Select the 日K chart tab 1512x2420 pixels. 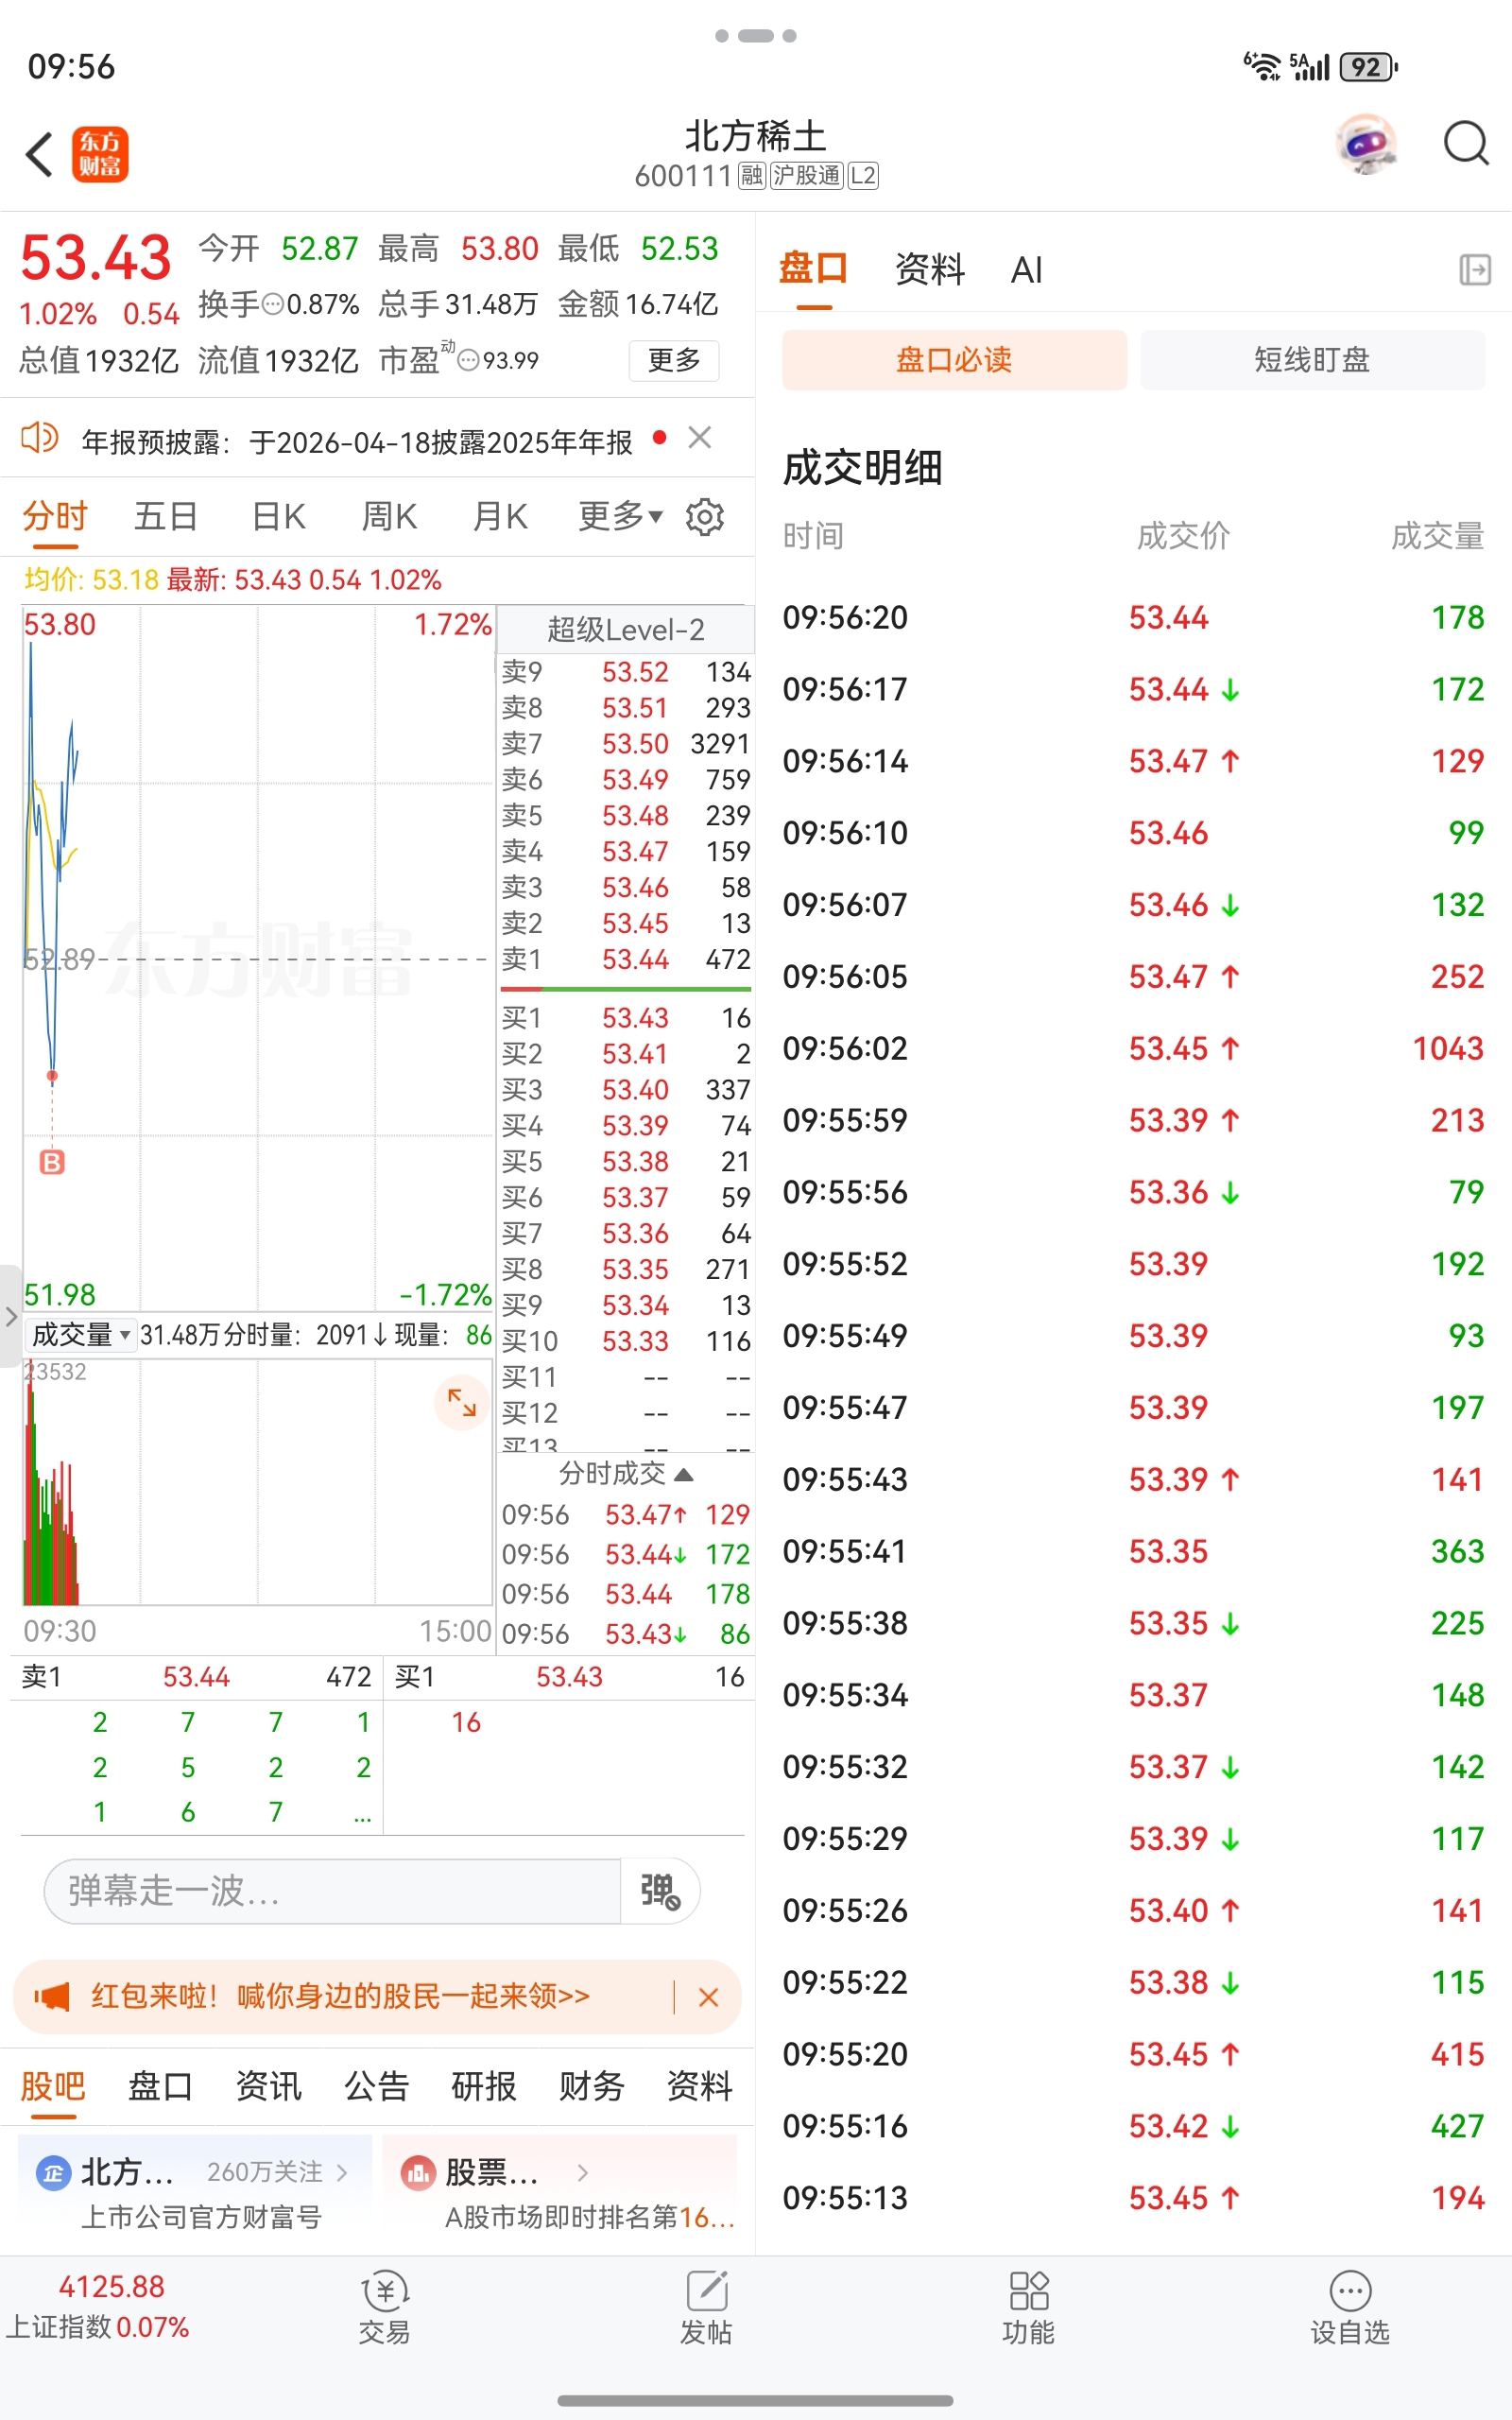pyautogui.click(x=278, y=516)
